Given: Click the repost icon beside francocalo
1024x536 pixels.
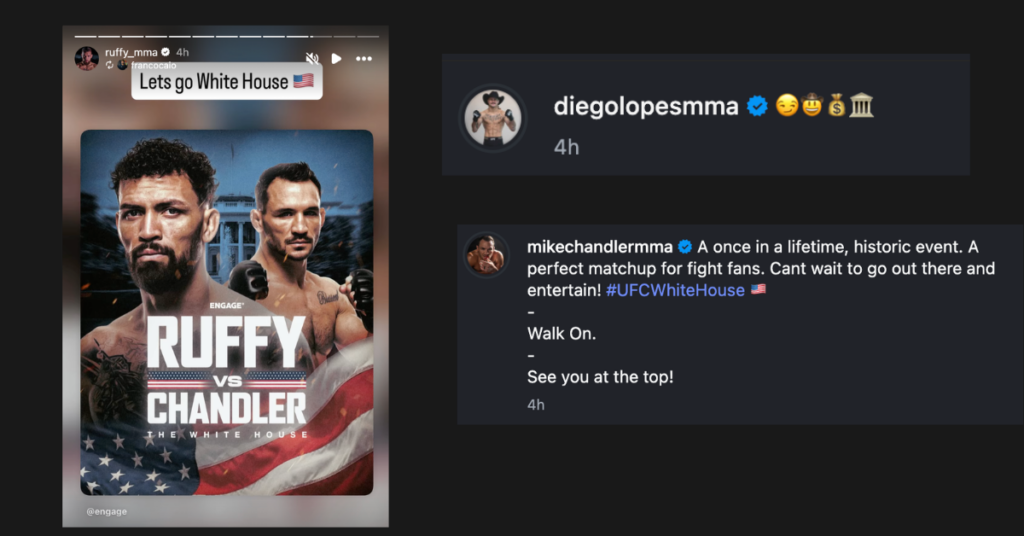Looking at the screenshot, I should click(108, 65).
